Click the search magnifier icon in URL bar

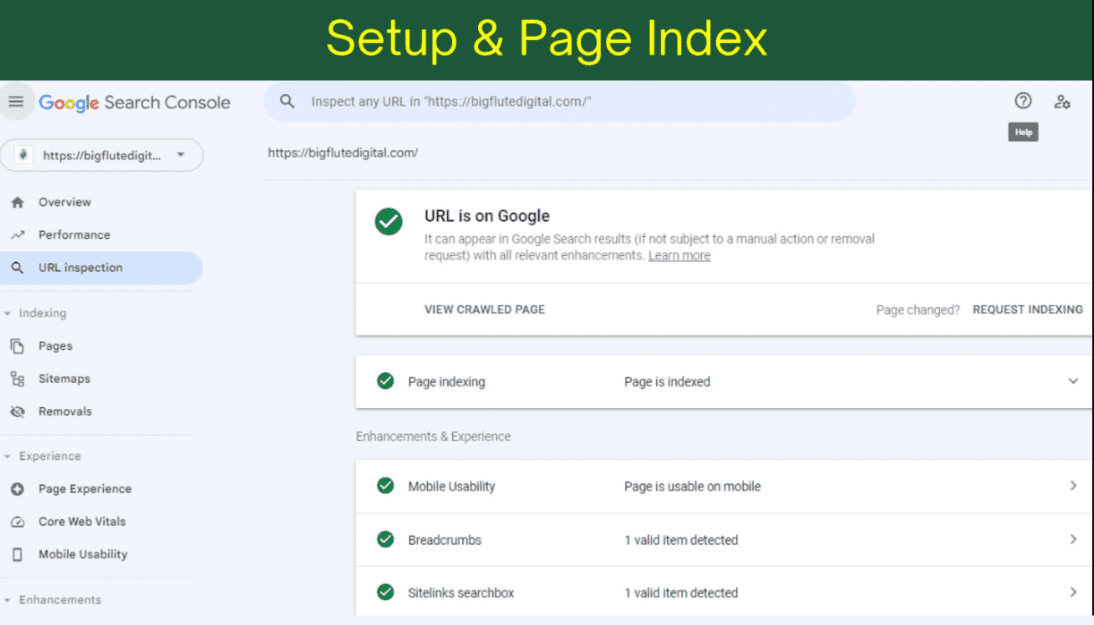pyautogui.click(x=287, y=102)
